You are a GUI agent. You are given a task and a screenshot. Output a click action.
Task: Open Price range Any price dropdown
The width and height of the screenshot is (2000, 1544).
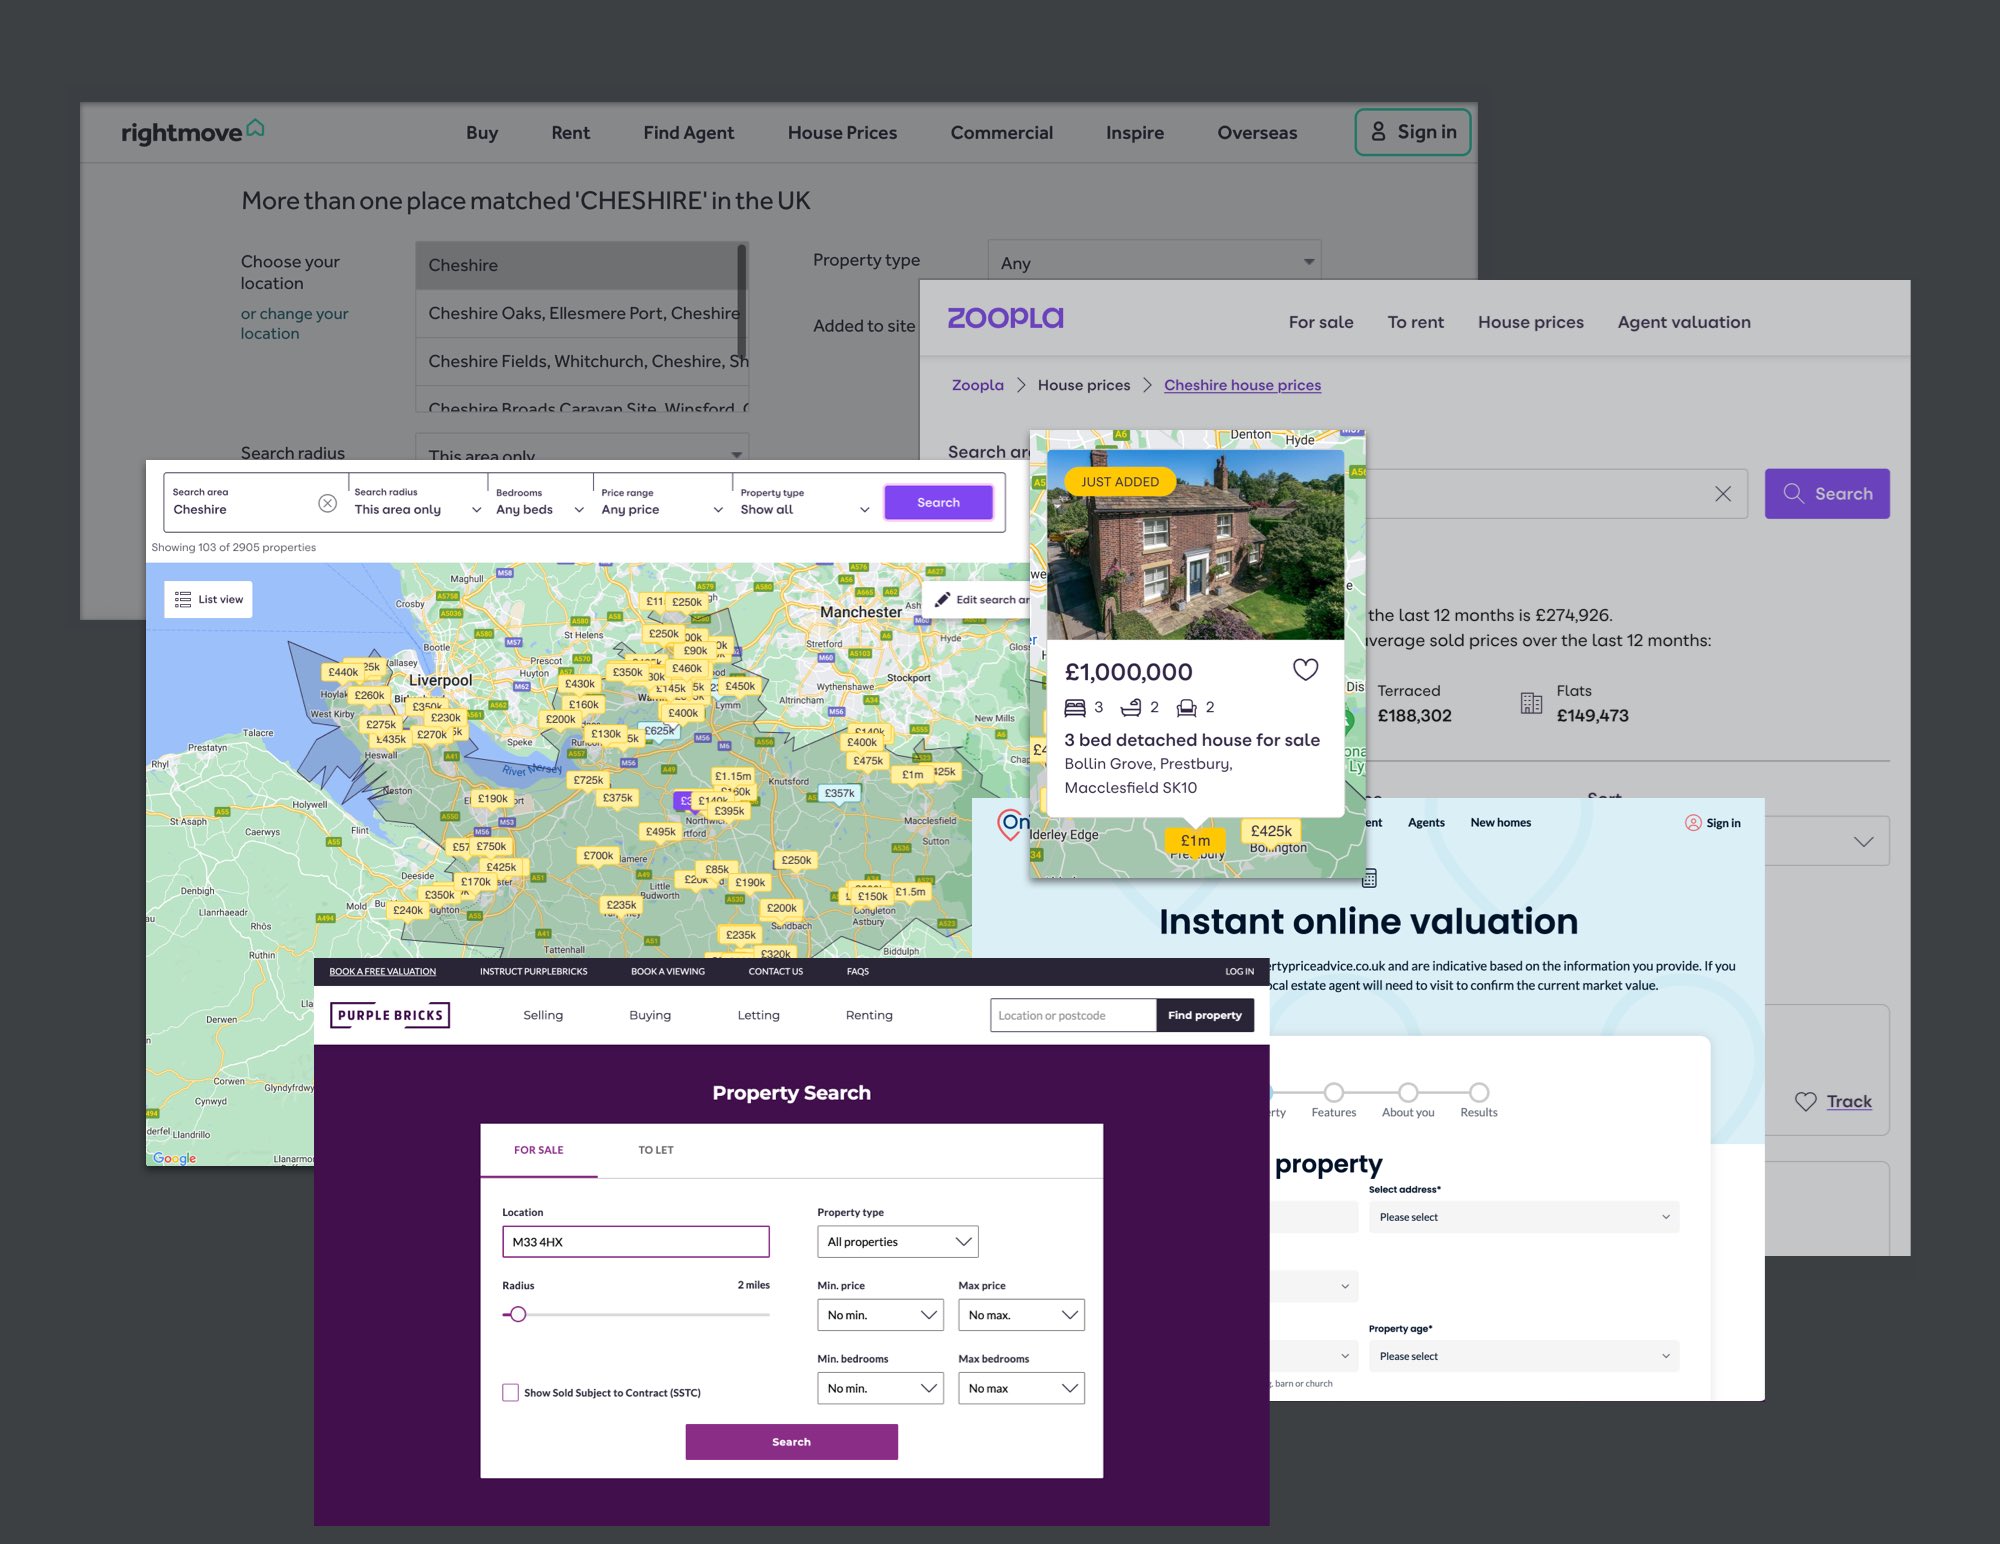click(662, 502)
